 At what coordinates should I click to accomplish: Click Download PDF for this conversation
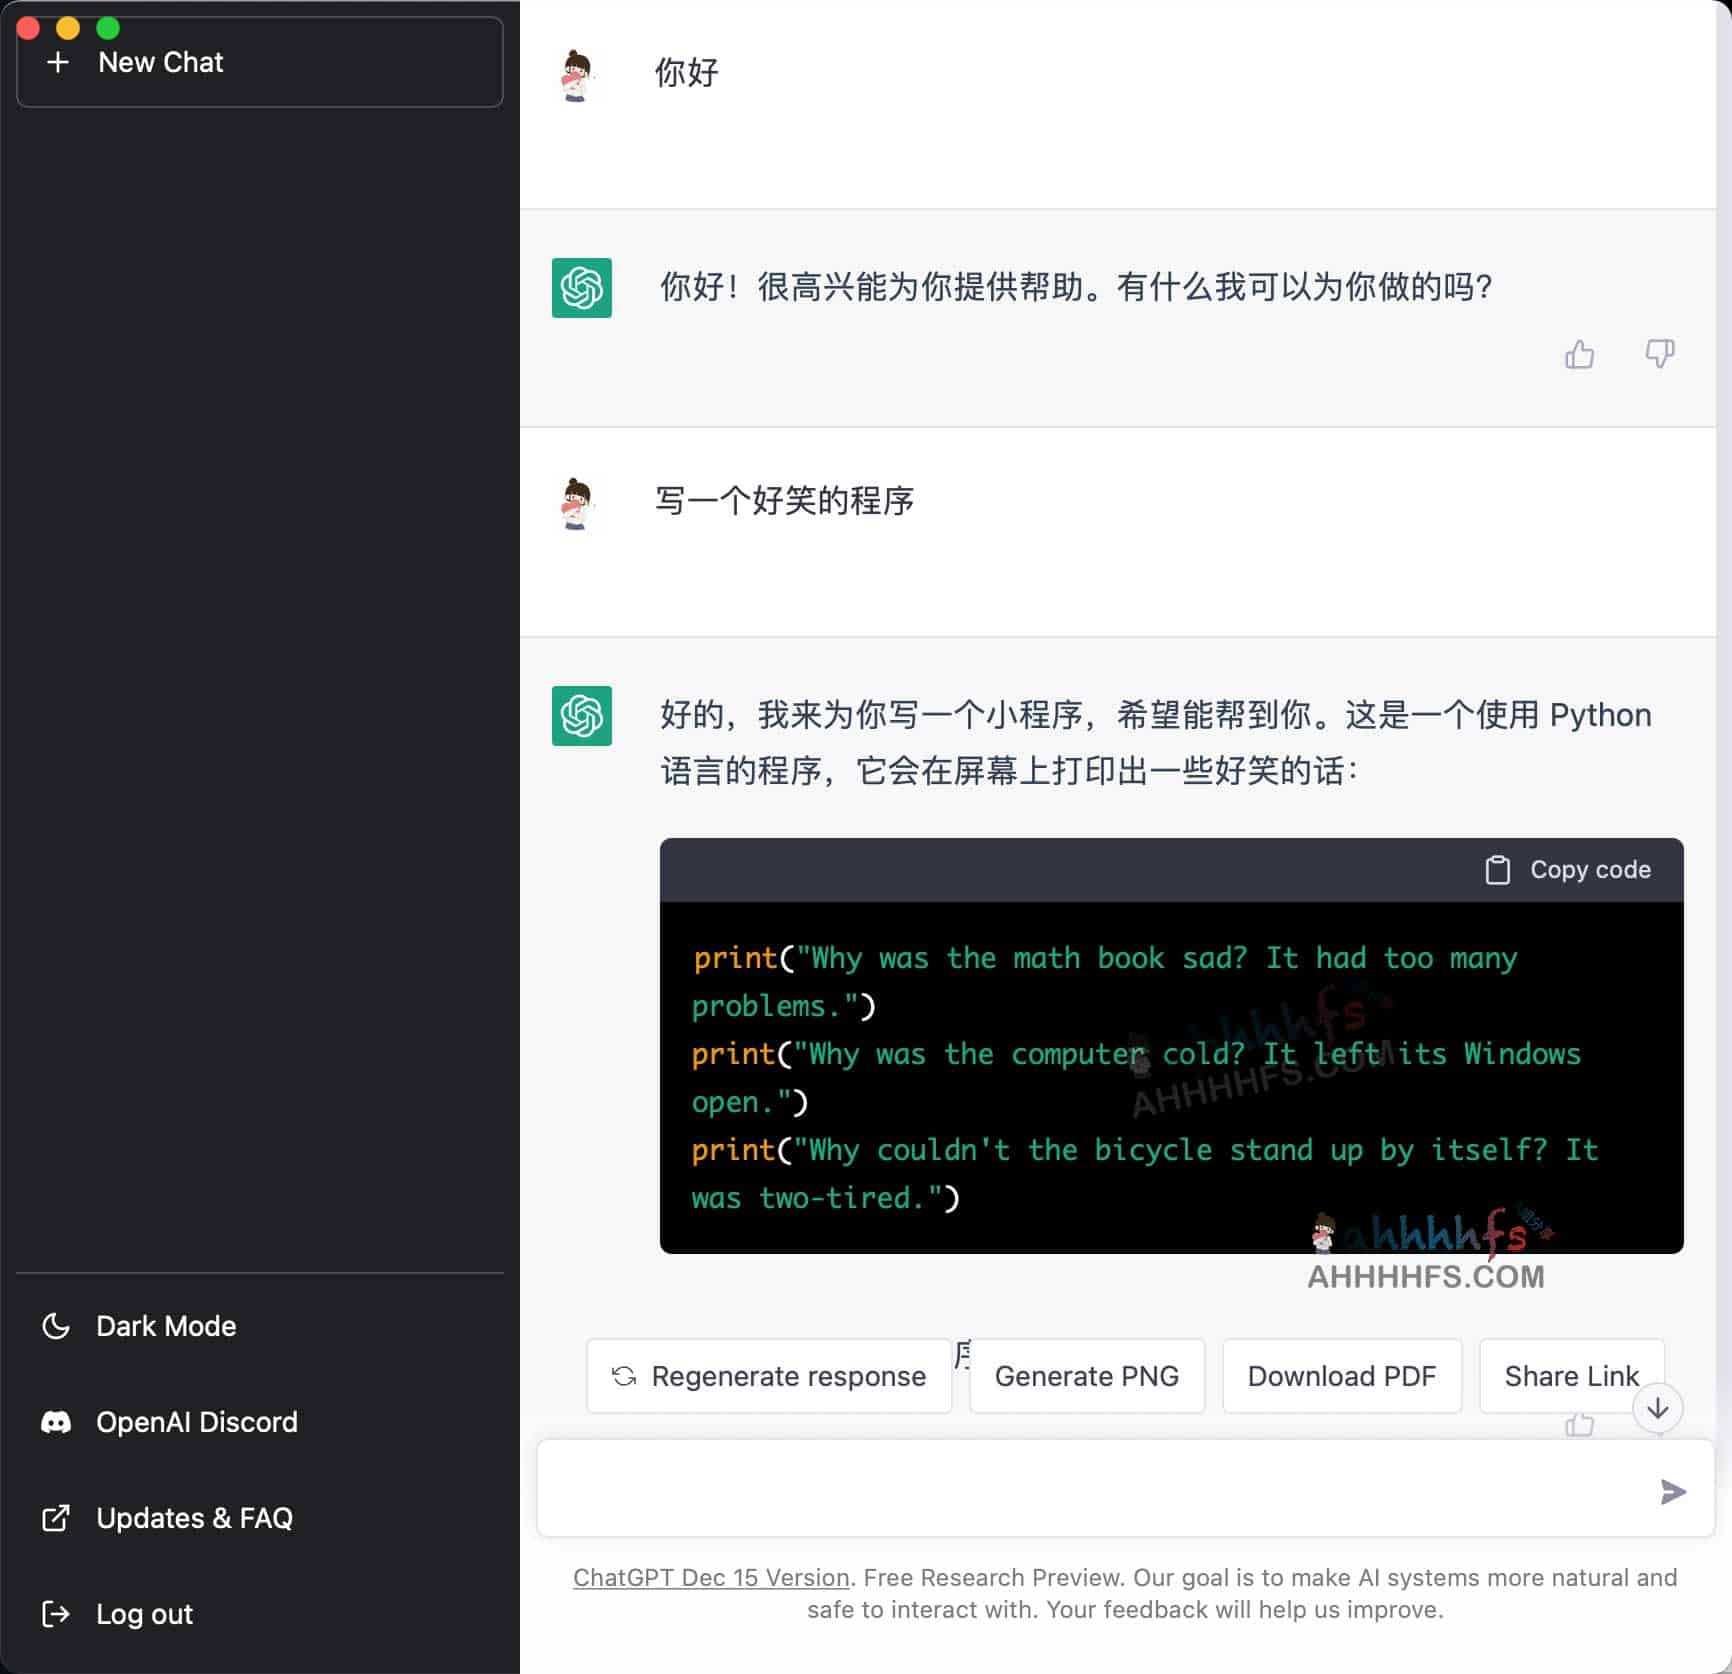pyautogui.click(x=1341, y=1376)
